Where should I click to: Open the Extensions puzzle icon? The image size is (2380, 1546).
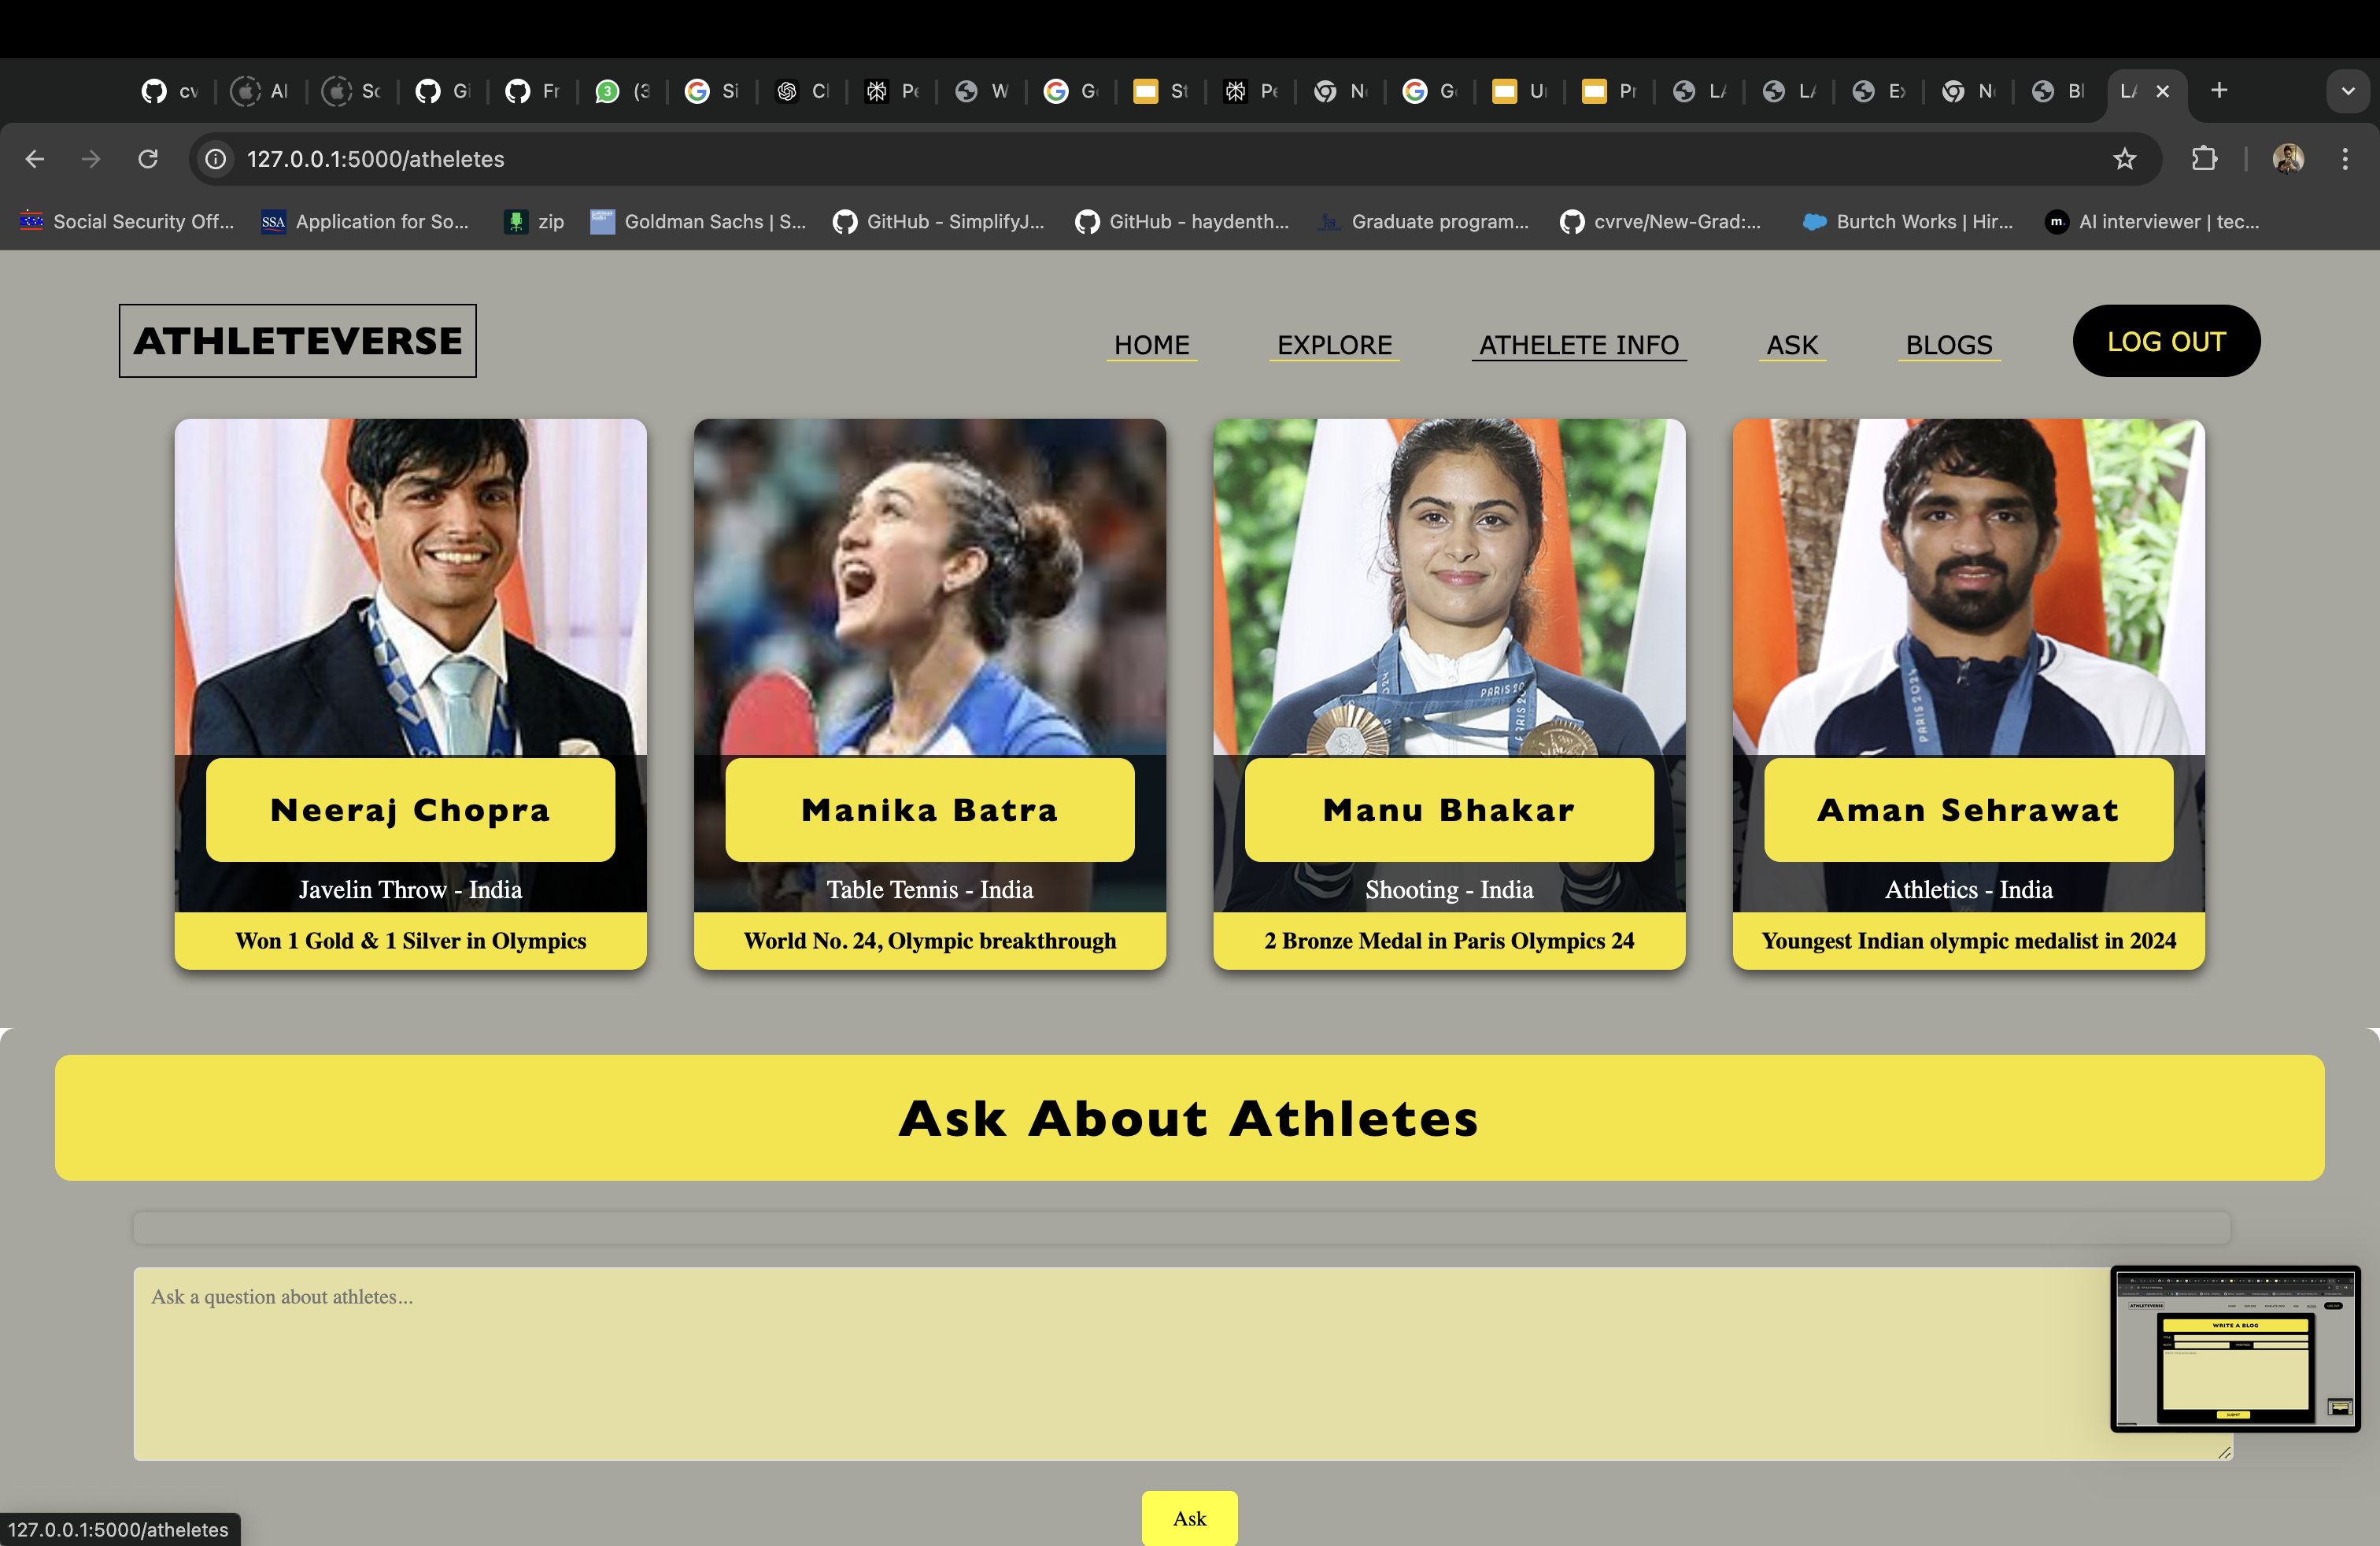coord(2204,159)
